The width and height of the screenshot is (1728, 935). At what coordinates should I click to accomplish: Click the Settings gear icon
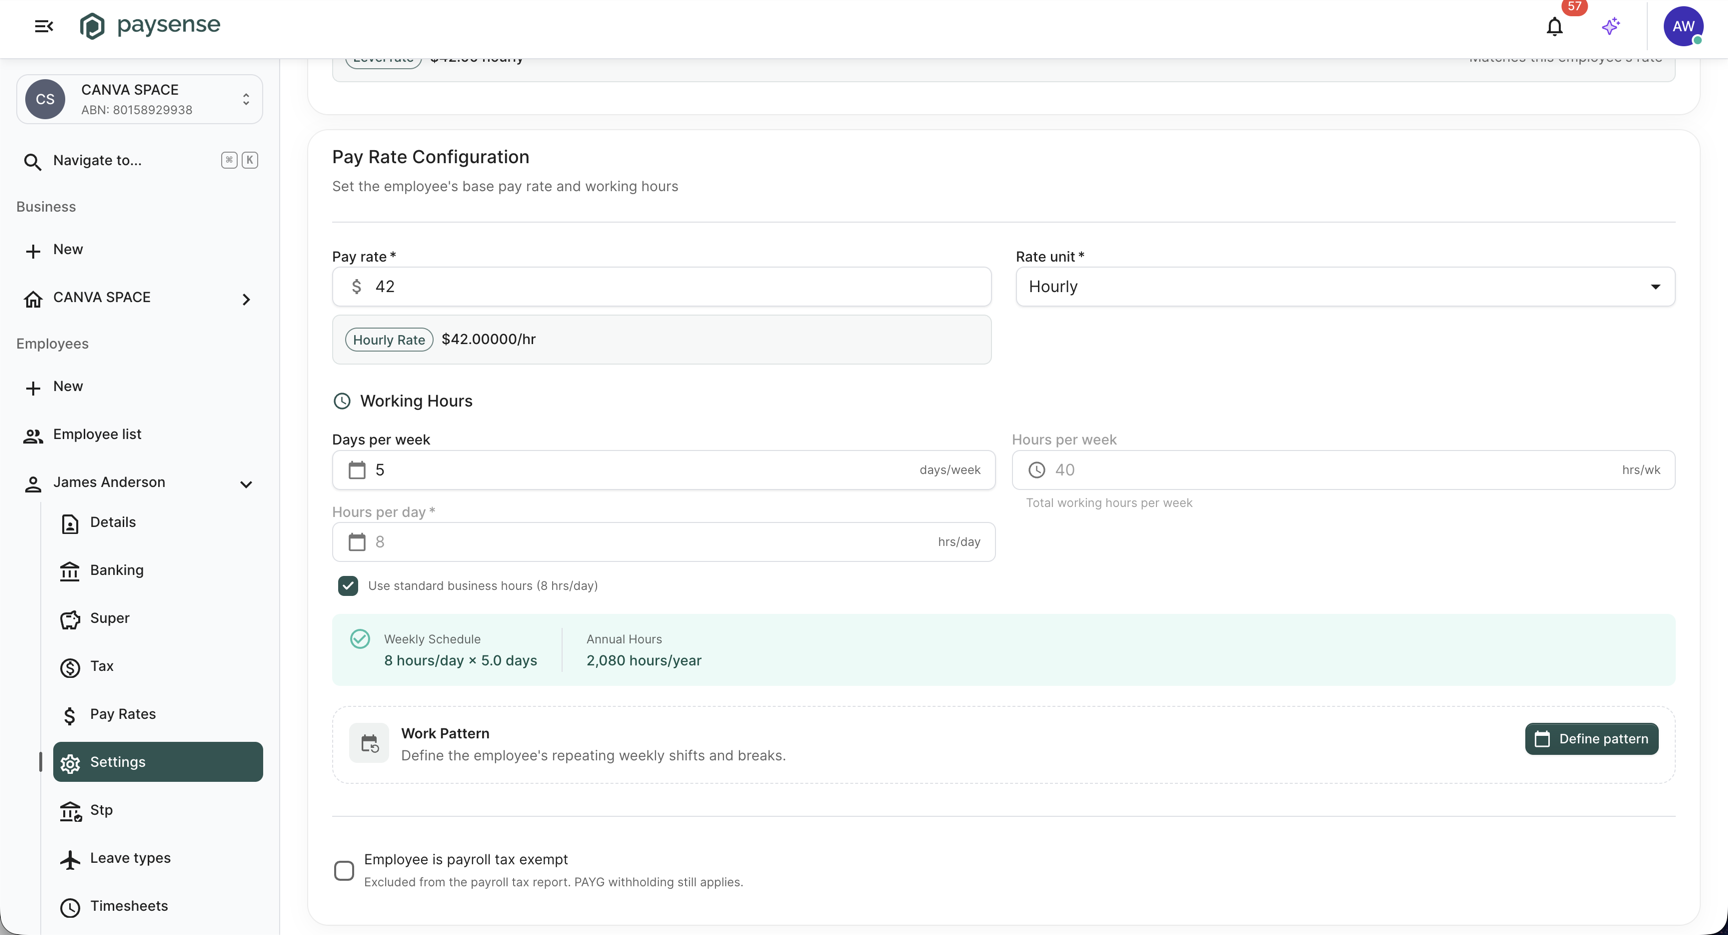pos(70,764)
